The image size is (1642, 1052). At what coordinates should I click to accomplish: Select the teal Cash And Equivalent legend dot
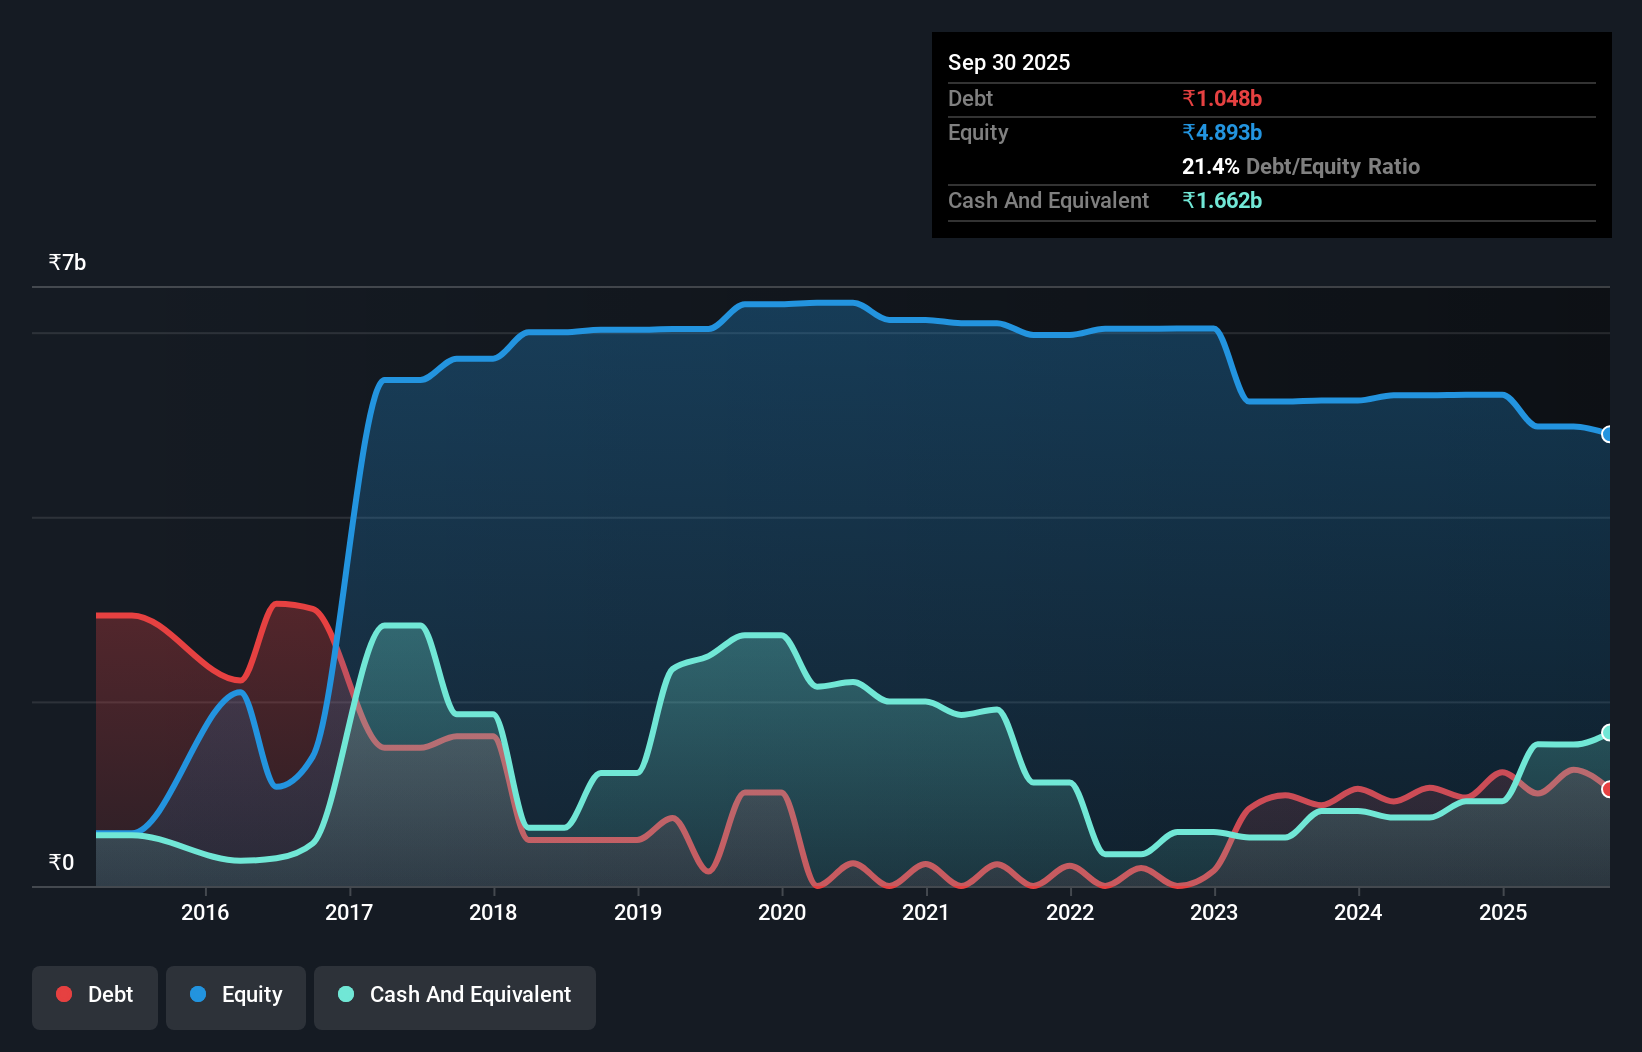pyautogui.click(x=344, y=994)
